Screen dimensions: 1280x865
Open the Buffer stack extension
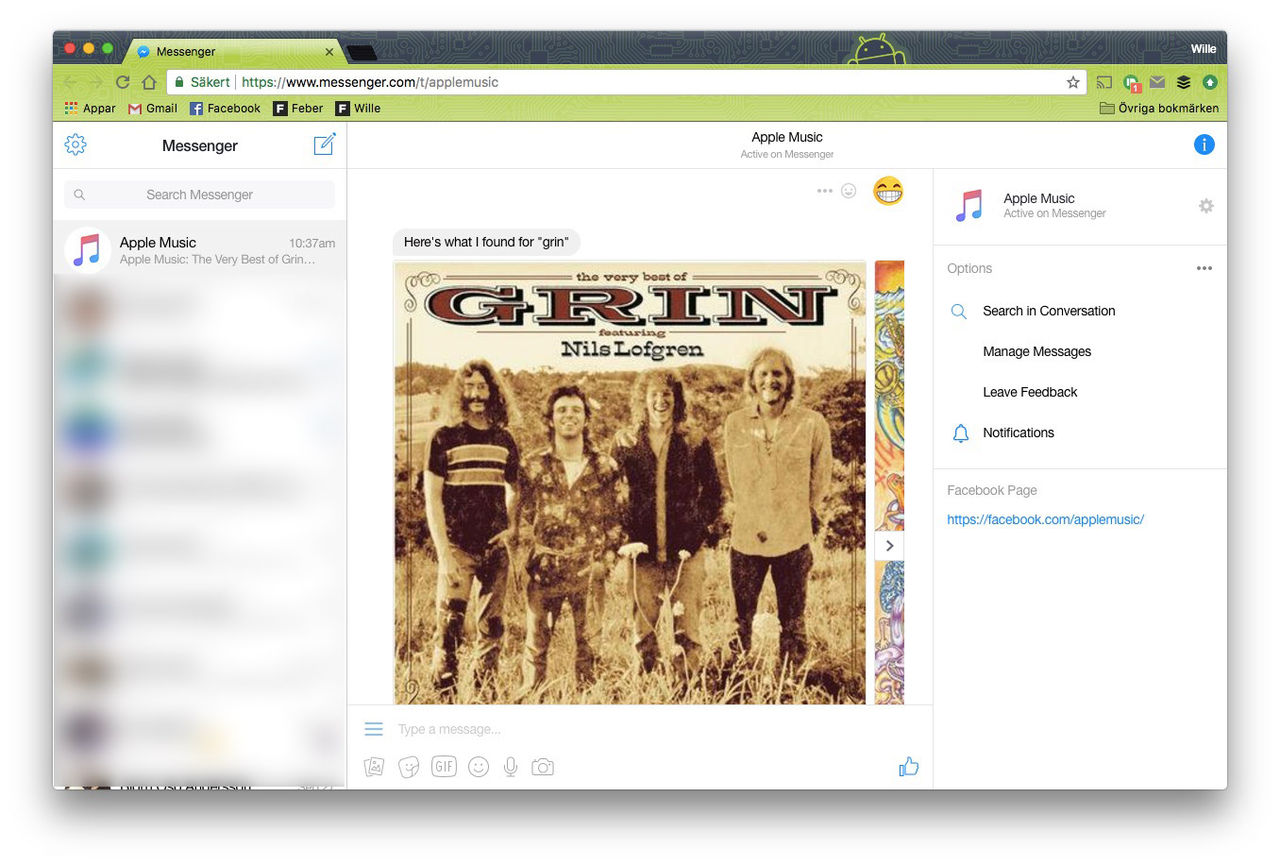pyautogui.click(x=1183, y=82)
